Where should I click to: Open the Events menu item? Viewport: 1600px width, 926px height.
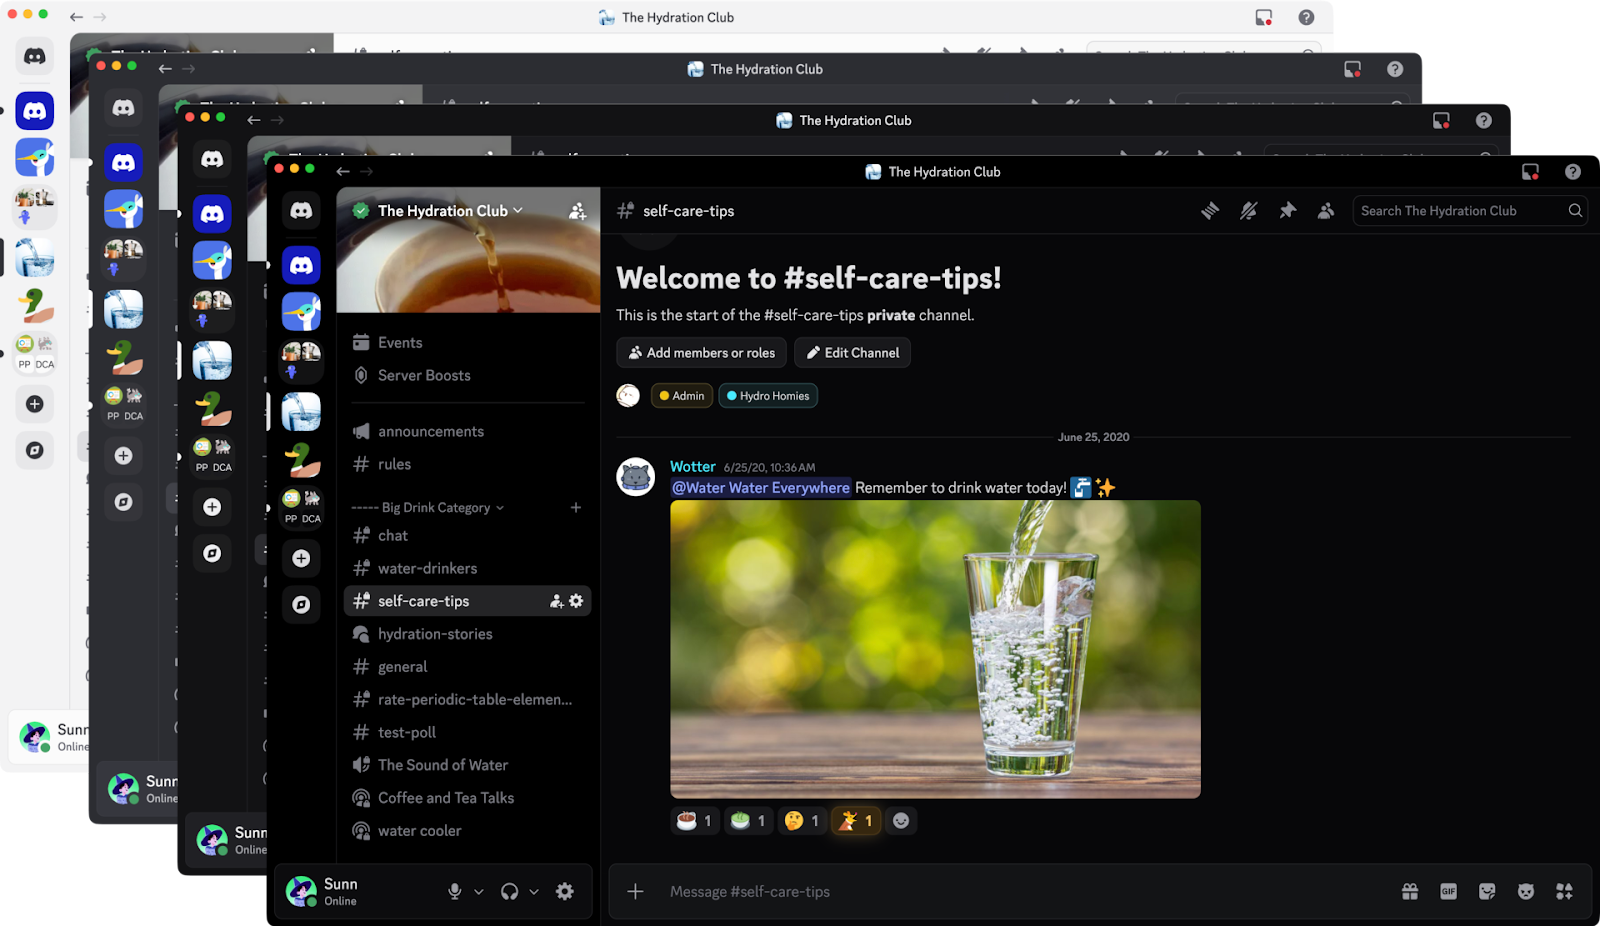pyautogui.click(x=399, y=342)
